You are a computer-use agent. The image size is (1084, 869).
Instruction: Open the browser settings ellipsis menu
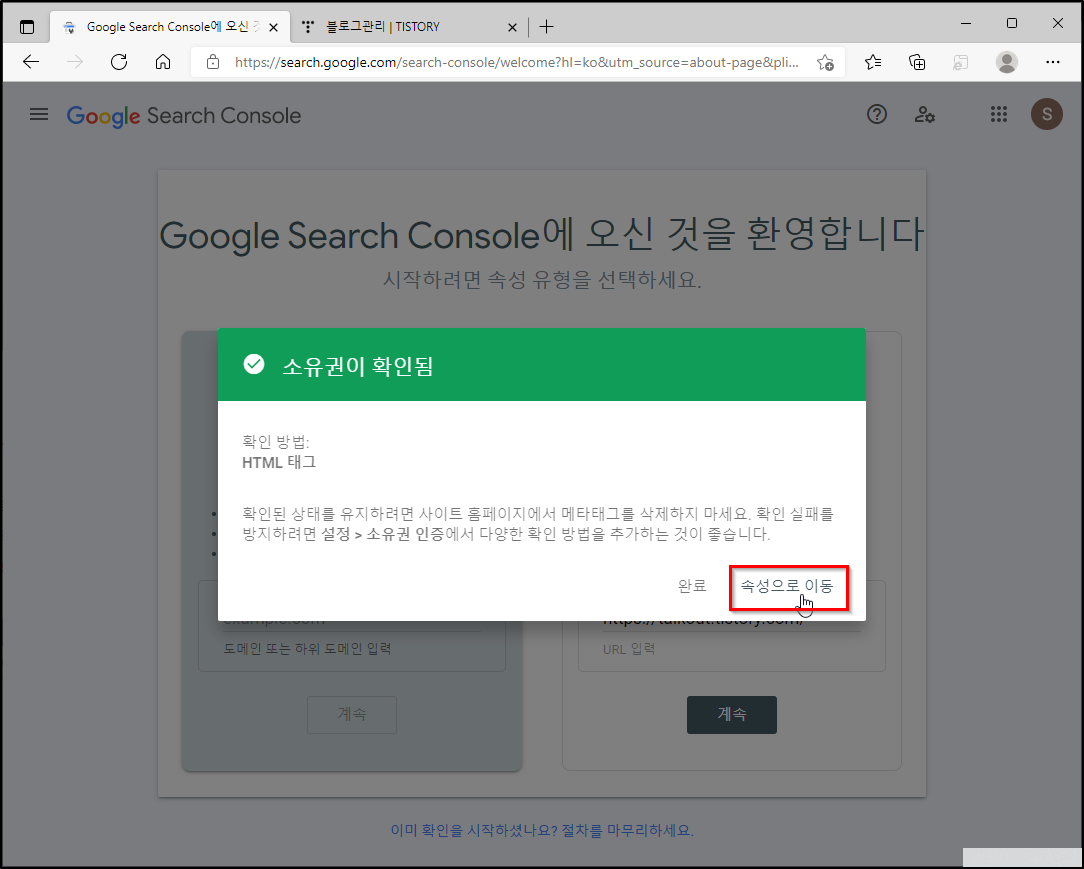pos(1052,62)
